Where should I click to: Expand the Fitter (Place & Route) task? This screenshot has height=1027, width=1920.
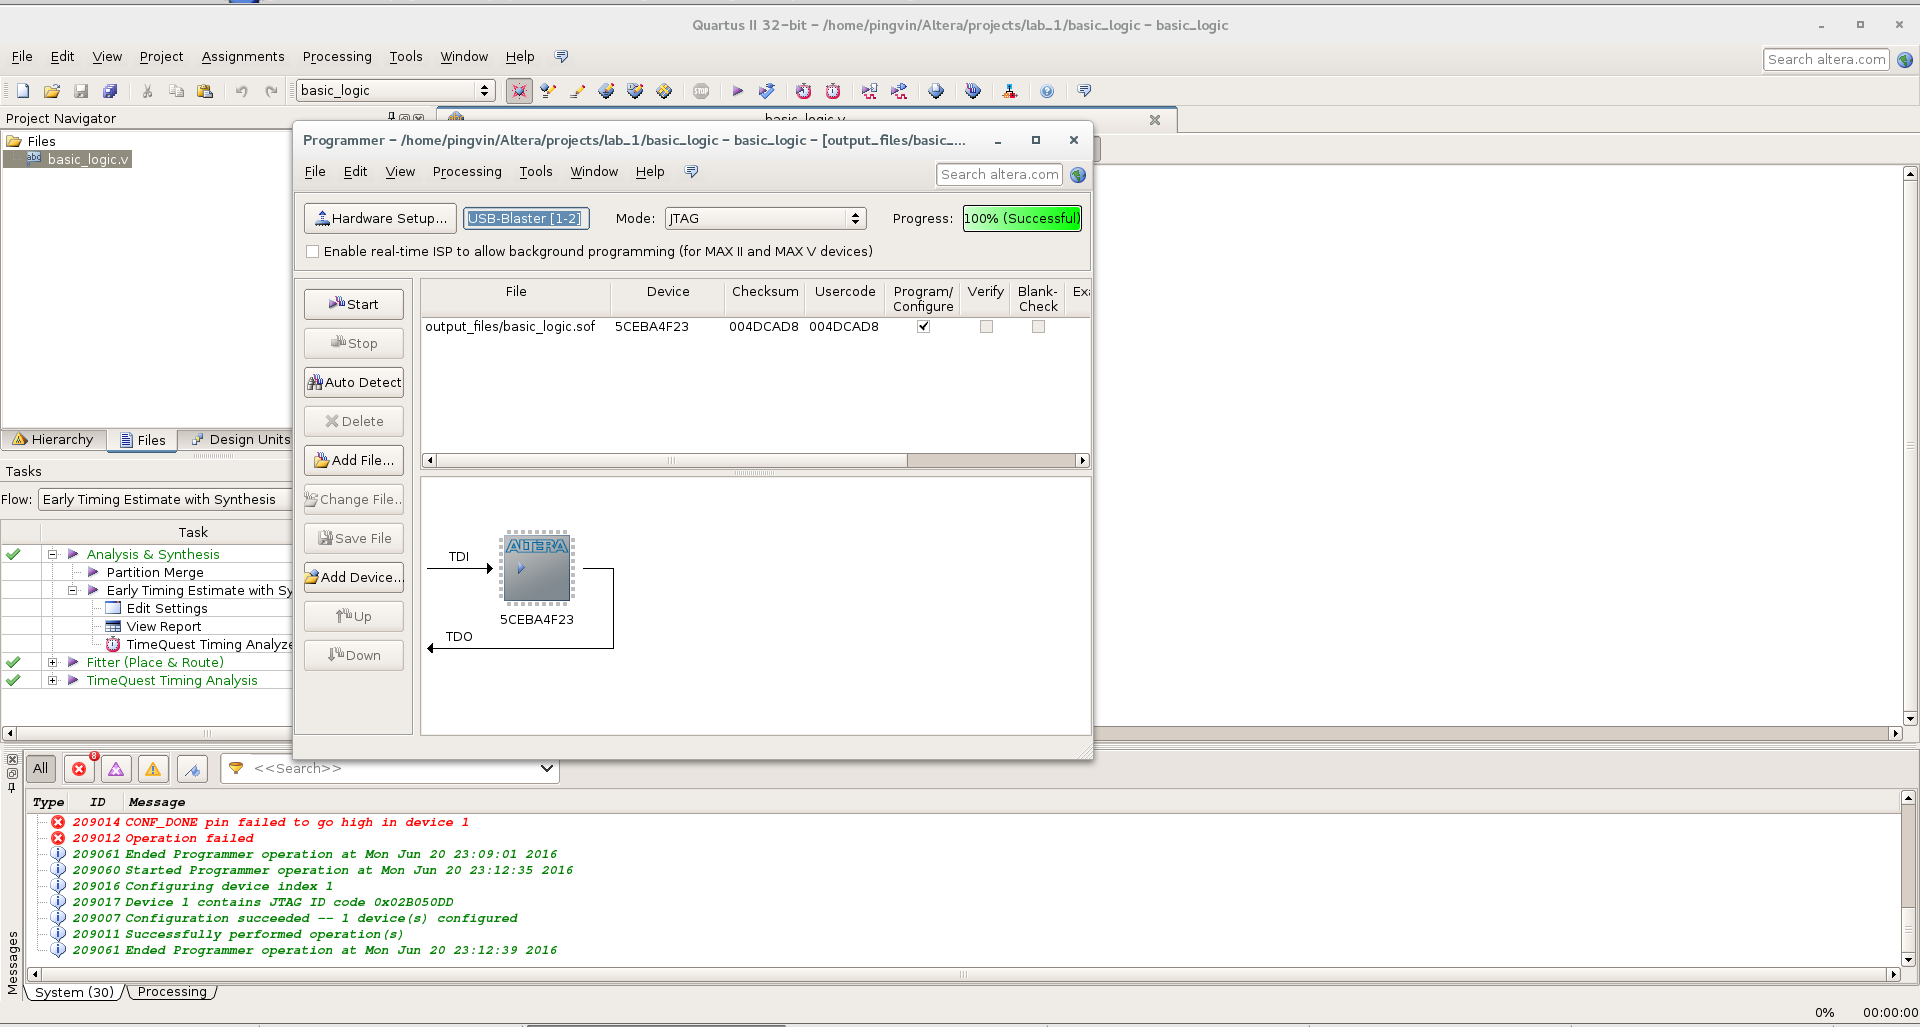click(53, 663)
